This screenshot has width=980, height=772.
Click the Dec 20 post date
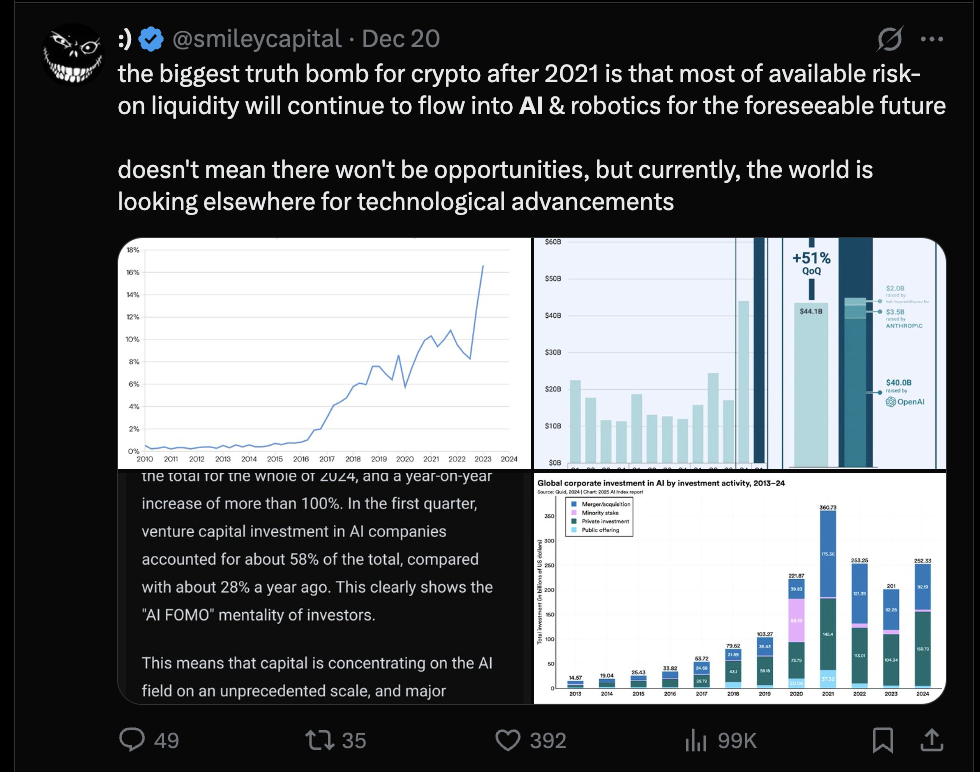(401, 39)
